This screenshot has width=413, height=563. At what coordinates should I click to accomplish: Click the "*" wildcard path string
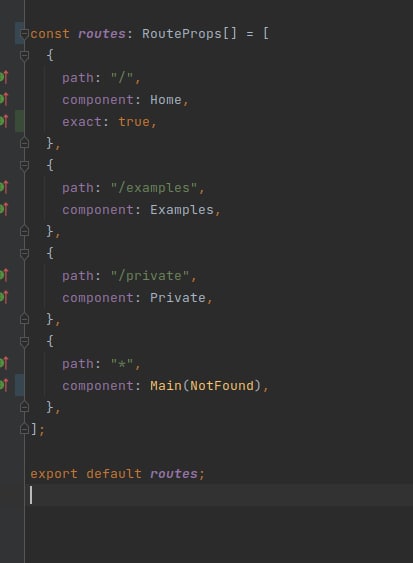click(x=122, y=364)
